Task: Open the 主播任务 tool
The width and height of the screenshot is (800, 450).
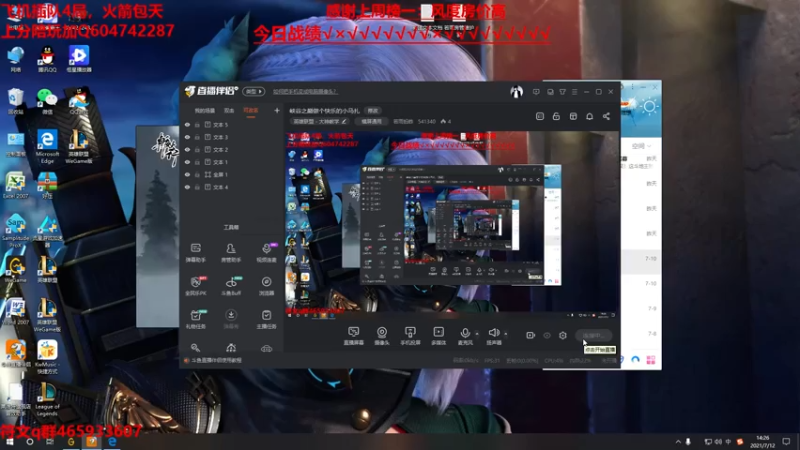Action: click(266, 319)
